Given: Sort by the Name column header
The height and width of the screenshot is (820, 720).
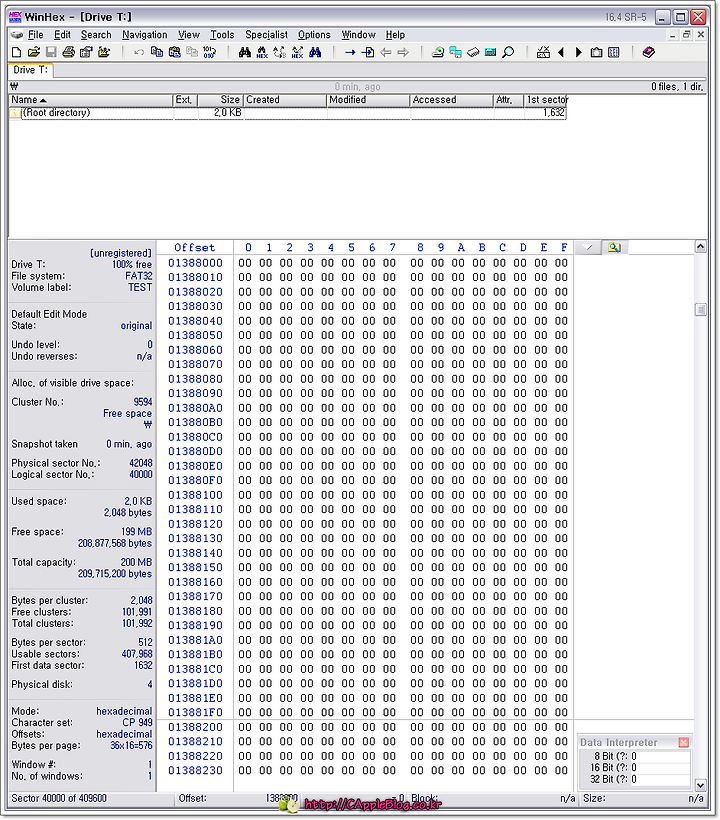Looking at the screenshot, I should pyautogui.click(x=91, y=100).
